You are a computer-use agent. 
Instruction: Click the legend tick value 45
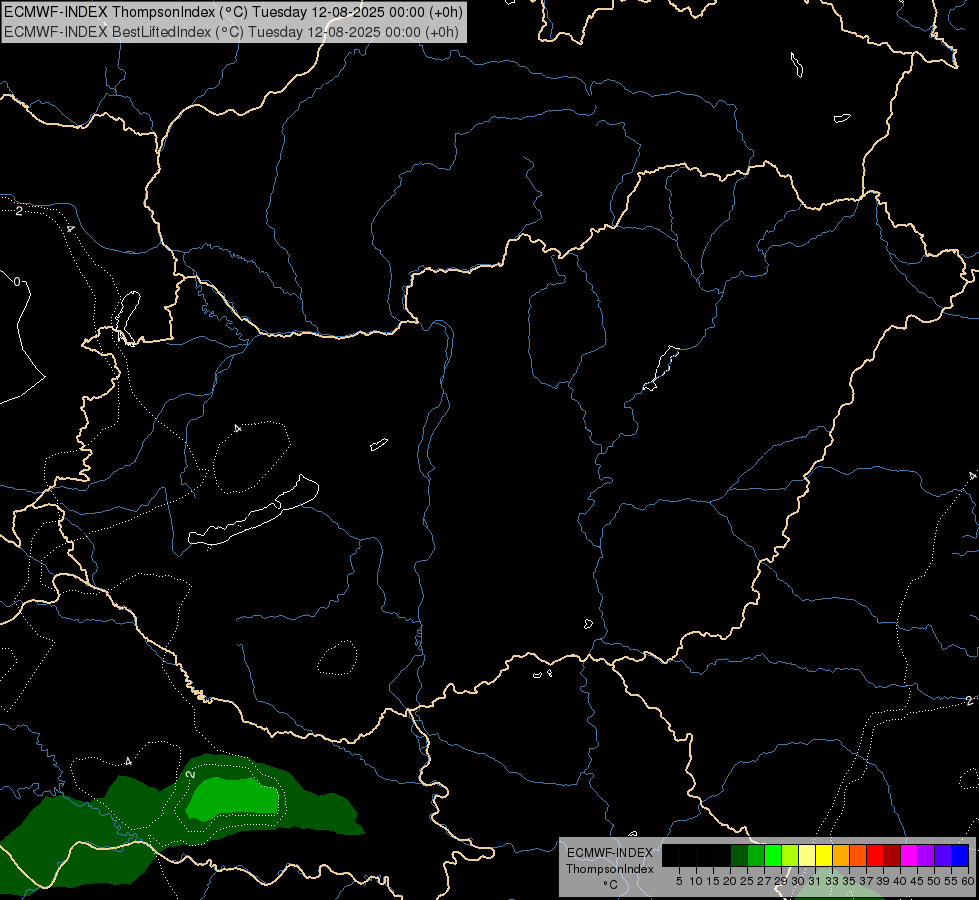click(917, 881)
